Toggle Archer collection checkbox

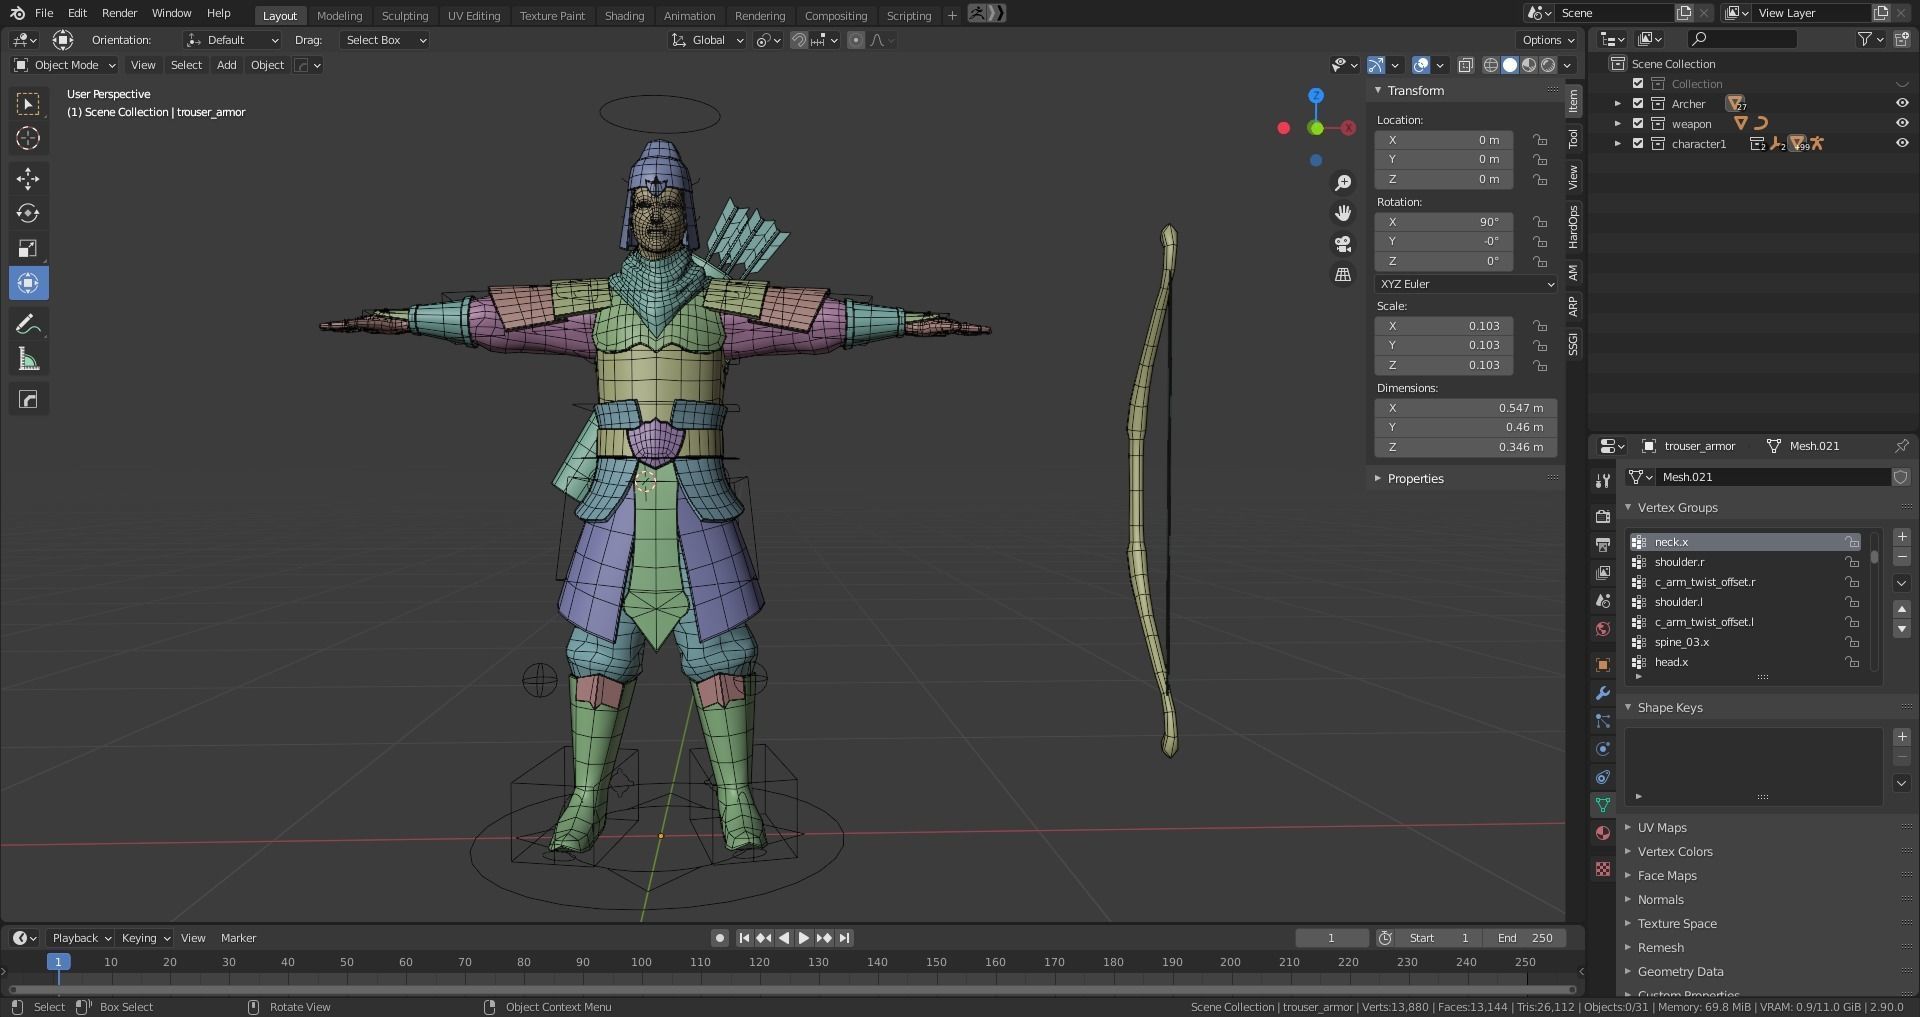(1638, 104)
